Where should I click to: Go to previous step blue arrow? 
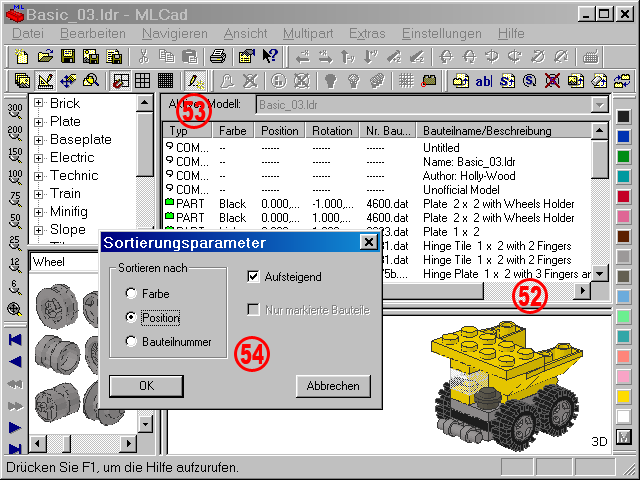click(x=15, y=362)
